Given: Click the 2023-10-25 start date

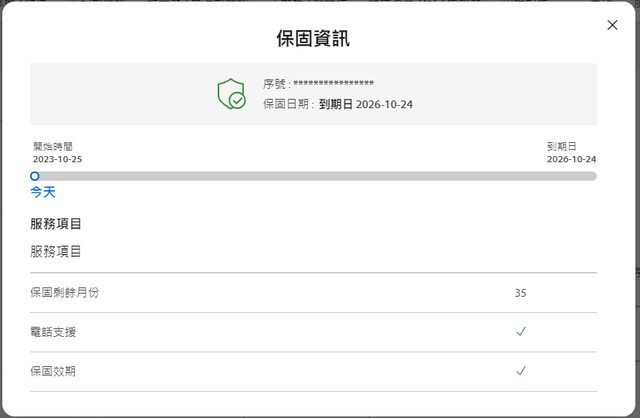Looking at the screenshot, I should [x=57, y=159].
